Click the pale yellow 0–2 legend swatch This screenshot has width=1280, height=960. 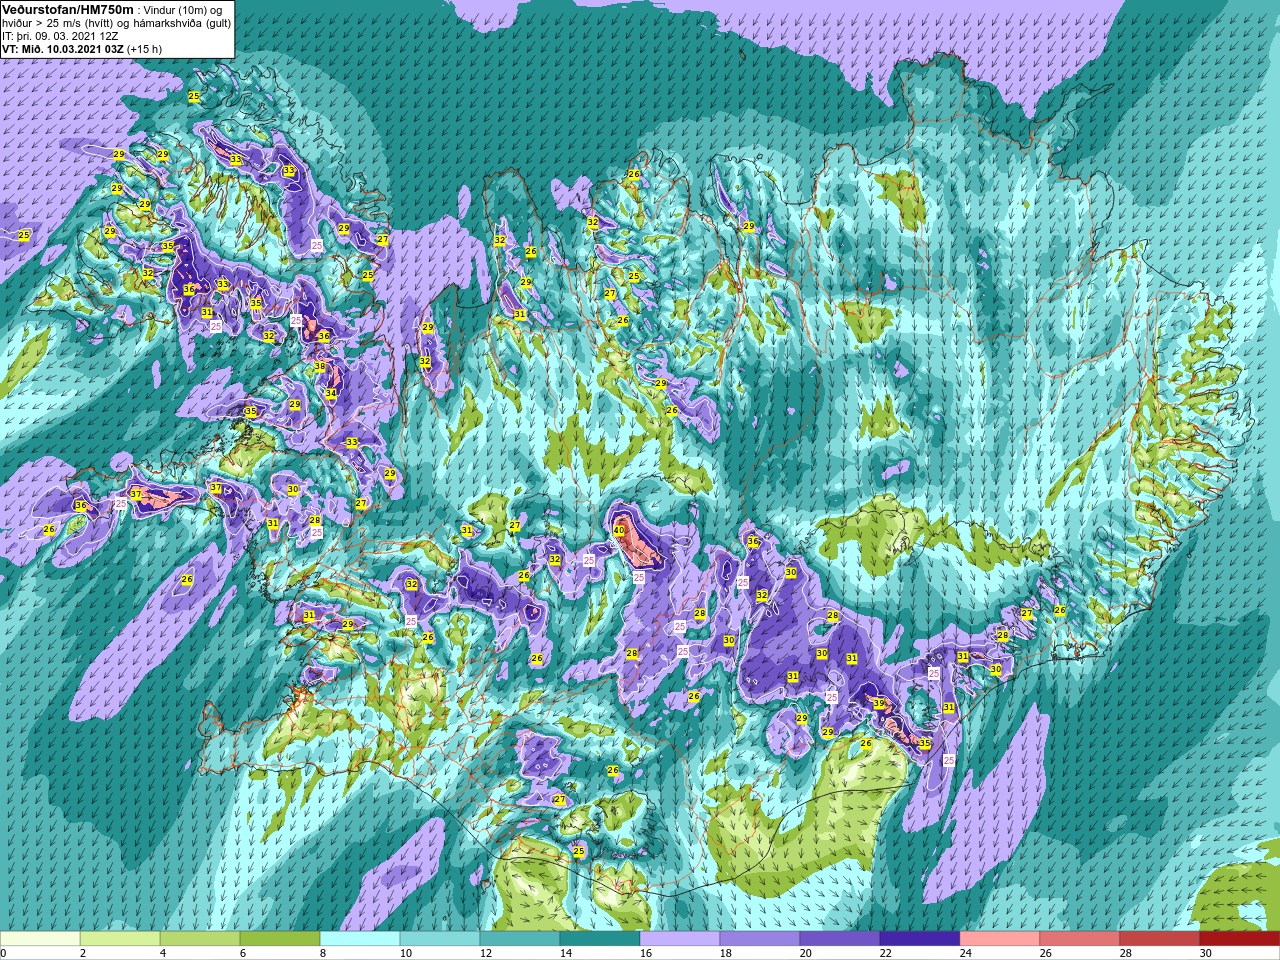40,939
